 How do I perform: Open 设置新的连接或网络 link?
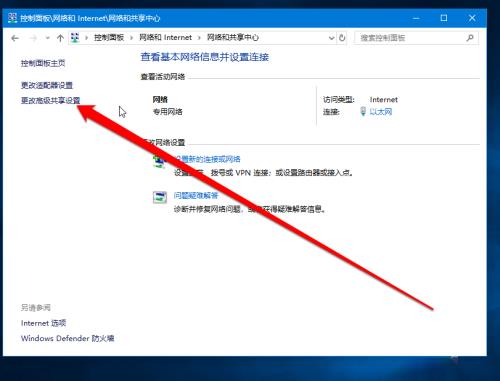click(x=207, y=159)
